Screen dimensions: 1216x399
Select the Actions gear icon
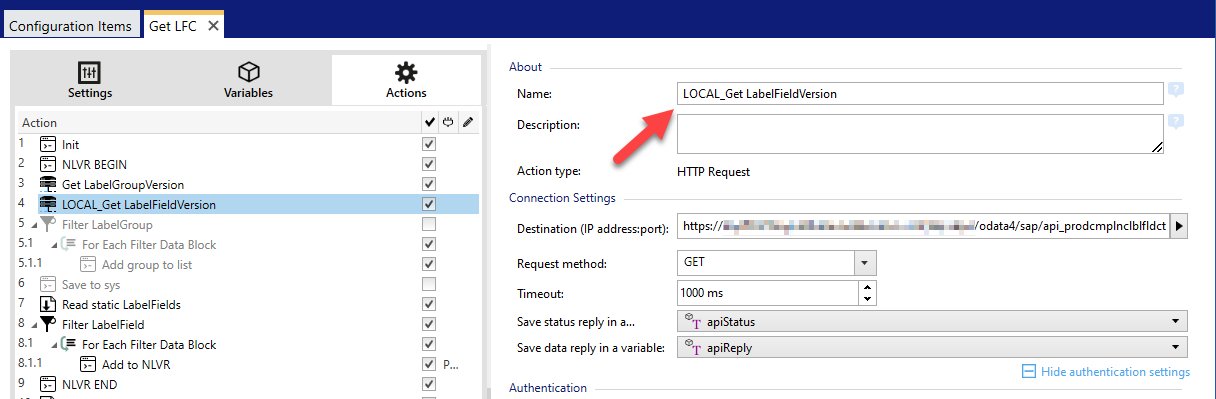coord(406,72)
